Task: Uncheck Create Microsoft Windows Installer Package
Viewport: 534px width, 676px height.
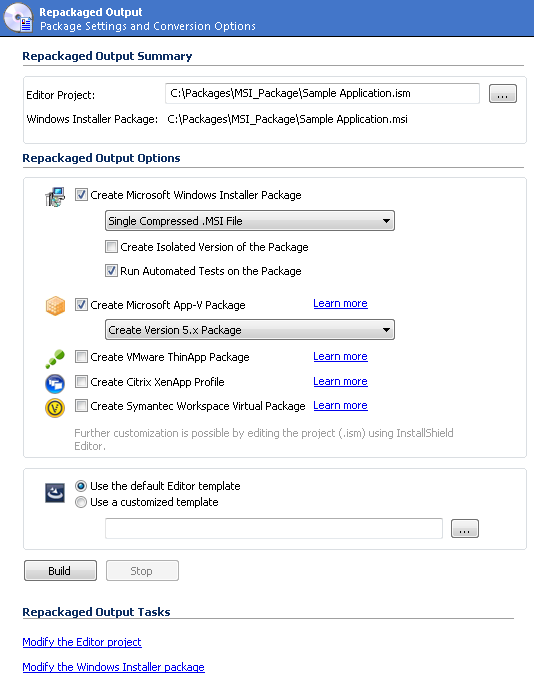Action: pos(81,195)
